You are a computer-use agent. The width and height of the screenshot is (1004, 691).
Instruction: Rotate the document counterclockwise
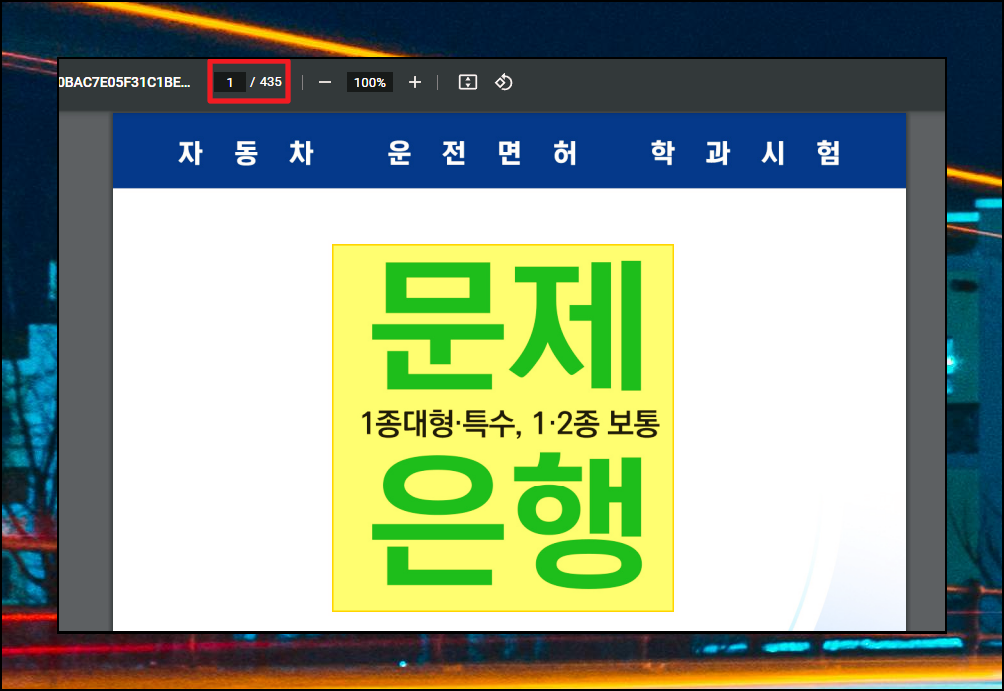click(503, 83)
